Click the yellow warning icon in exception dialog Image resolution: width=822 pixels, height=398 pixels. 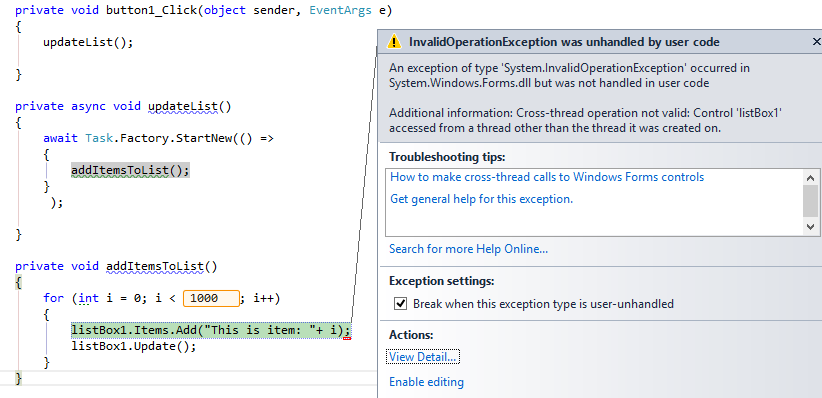(394, 42)
